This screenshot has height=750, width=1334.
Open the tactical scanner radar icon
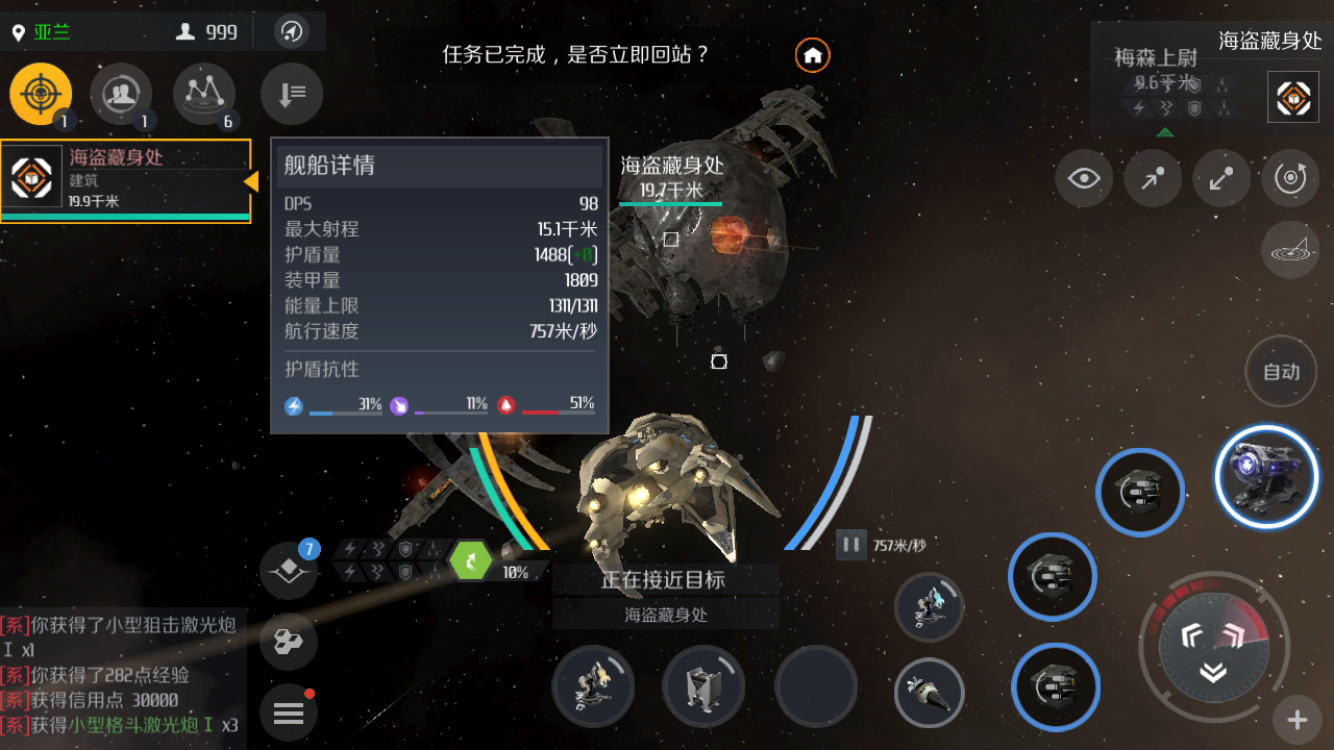click(1290, 250)
